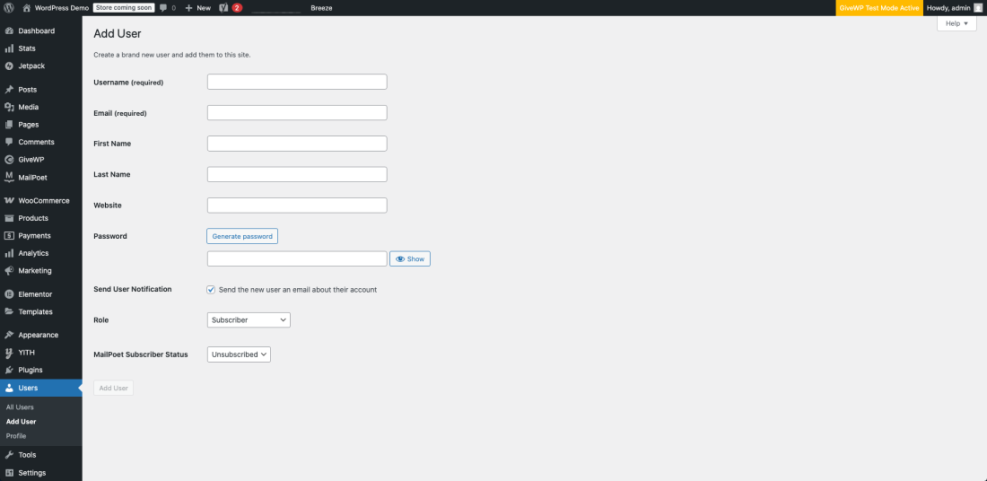Click the notification email checkbox label text
The height and width of the screenshot is (481, 987).
coord(298,290)
